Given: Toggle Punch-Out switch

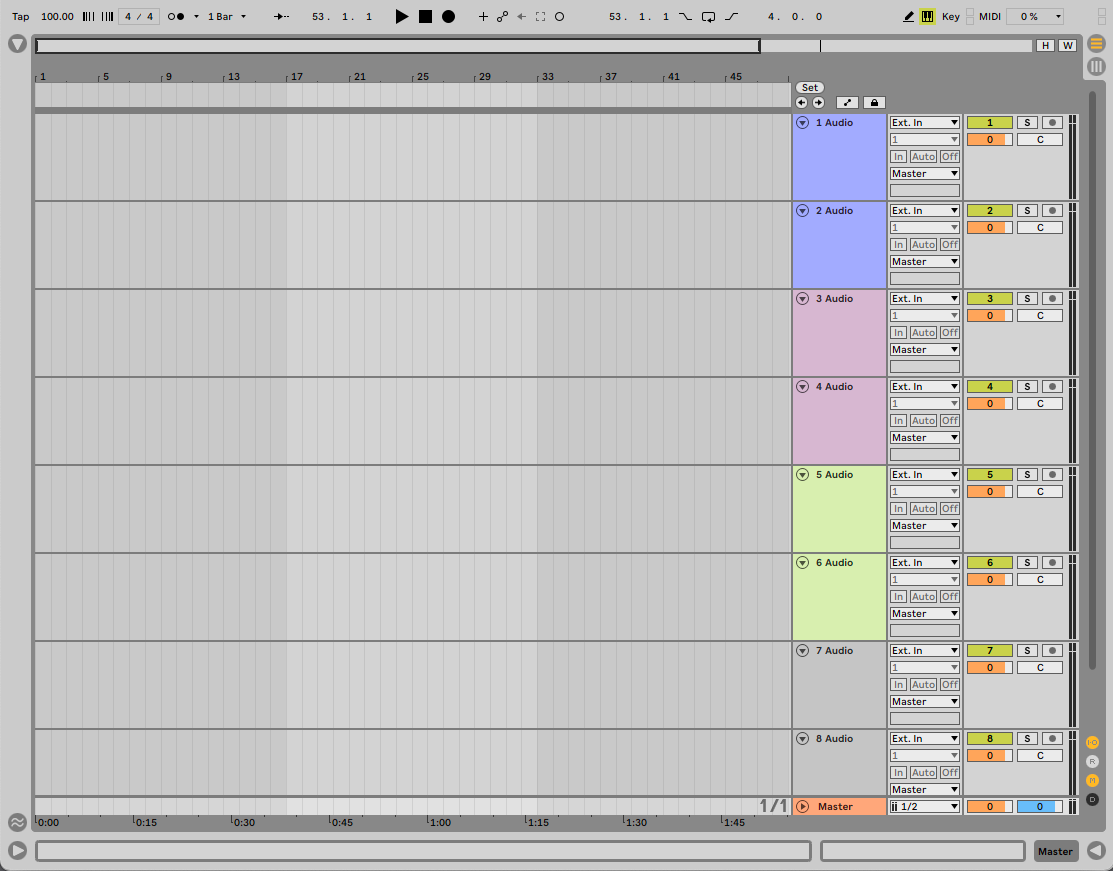Looking at the screenshot, I should (732, 16).
